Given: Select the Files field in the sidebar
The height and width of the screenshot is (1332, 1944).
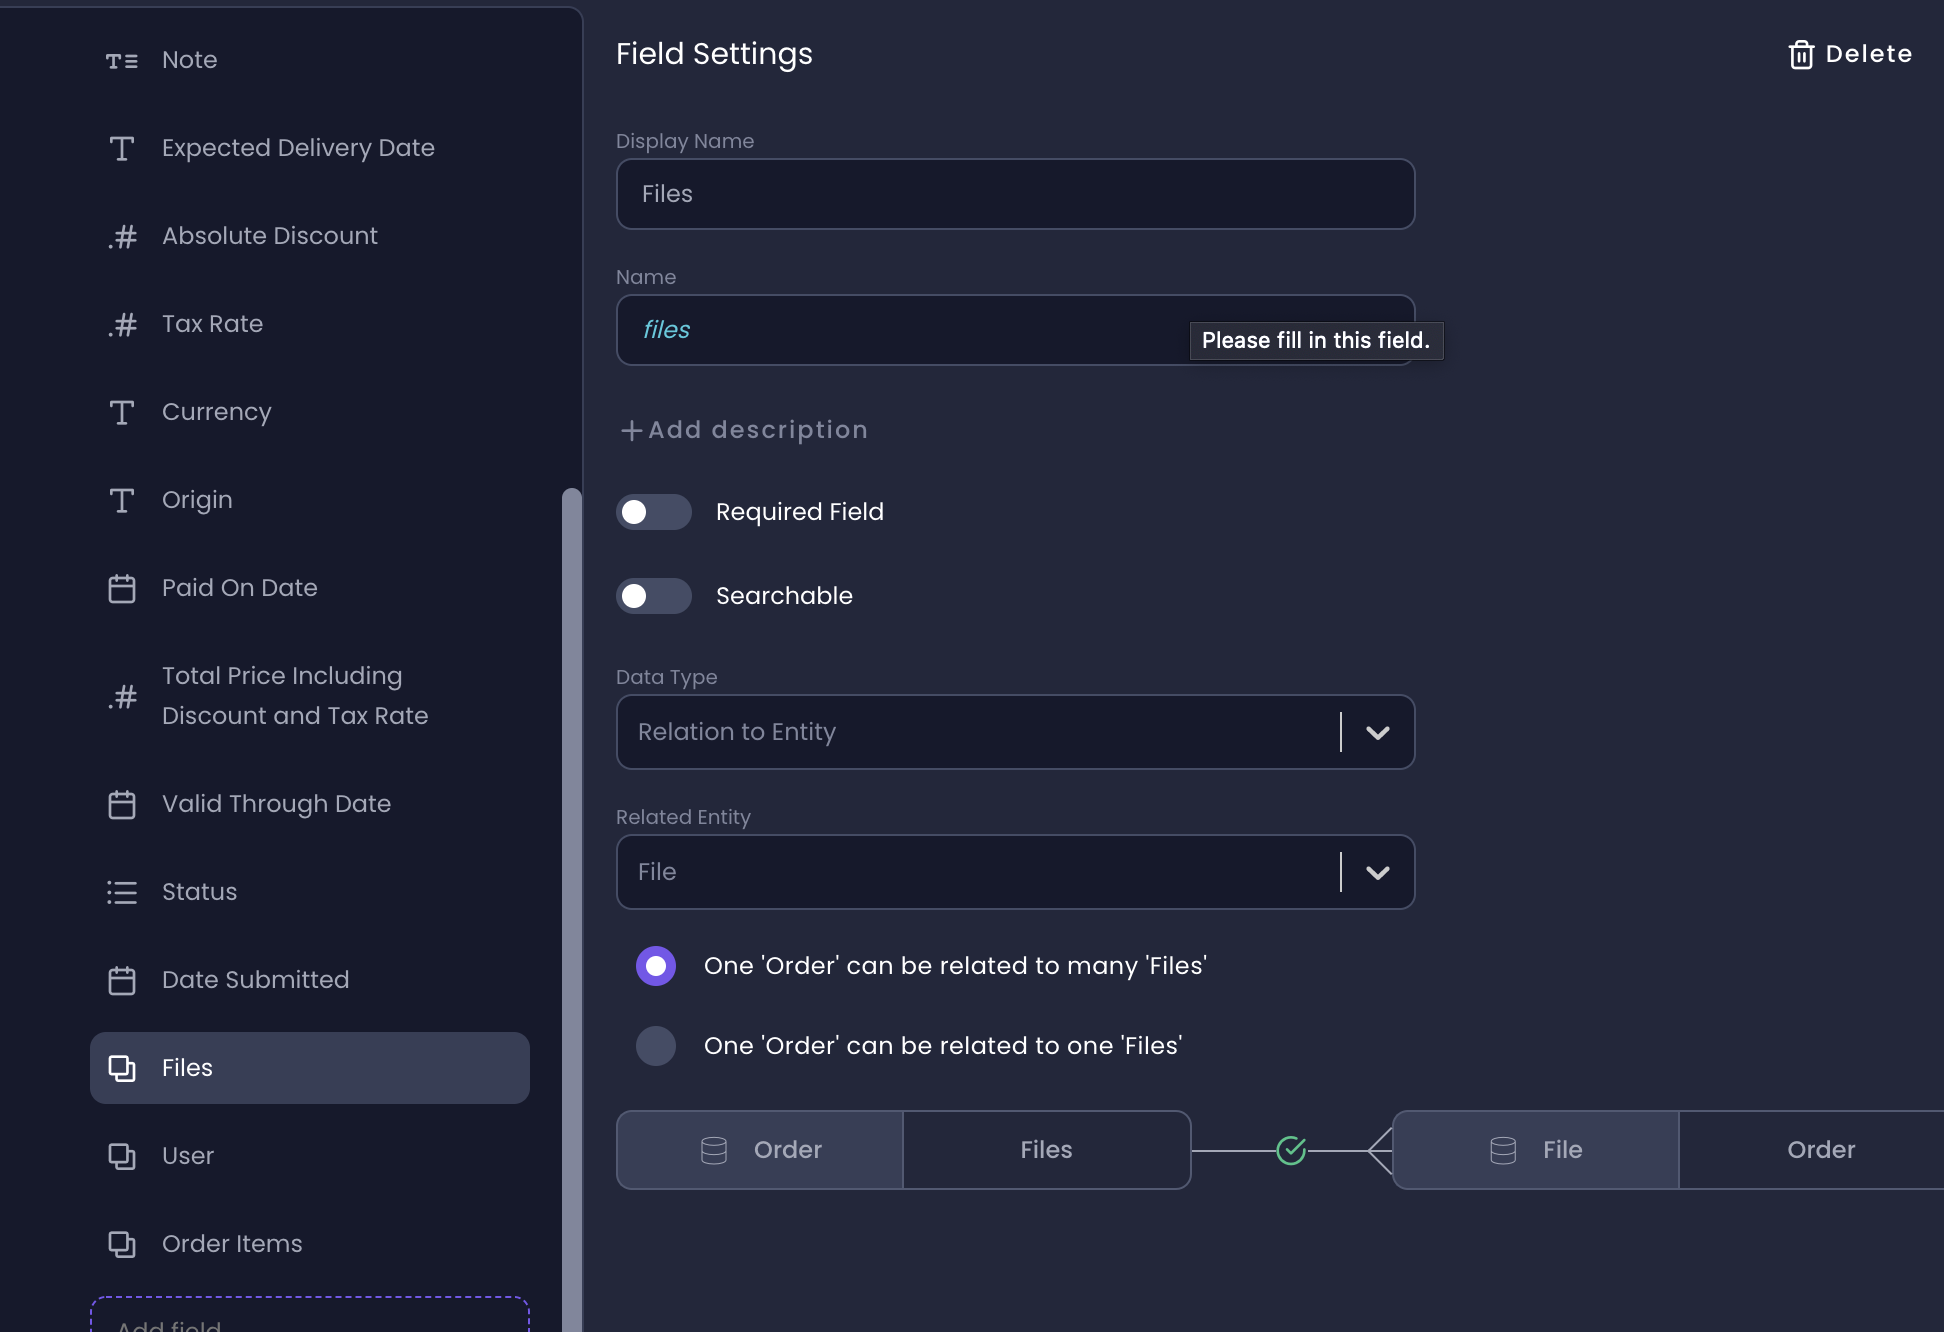Looking at the screenshot, I should [310, 1068].
